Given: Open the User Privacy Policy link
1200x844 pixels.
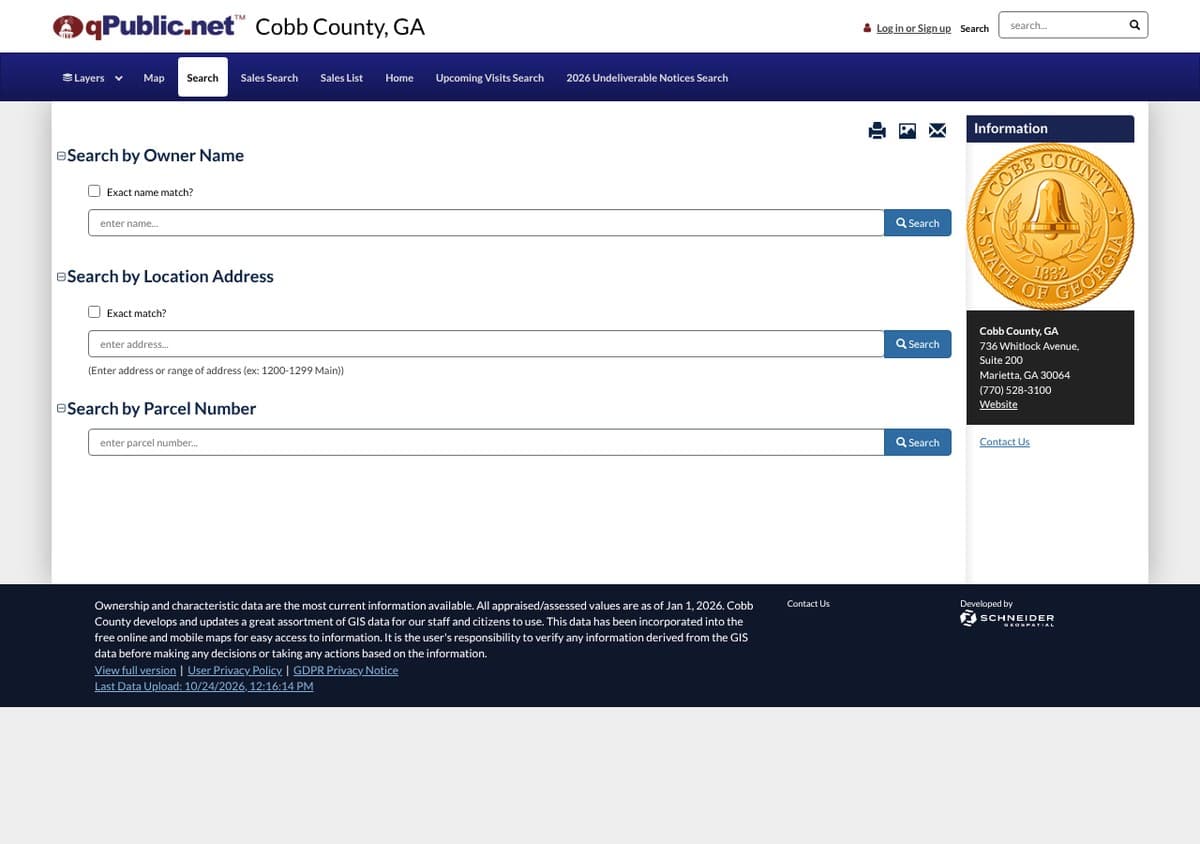Looking at the screenshot, I should point(235,670).
